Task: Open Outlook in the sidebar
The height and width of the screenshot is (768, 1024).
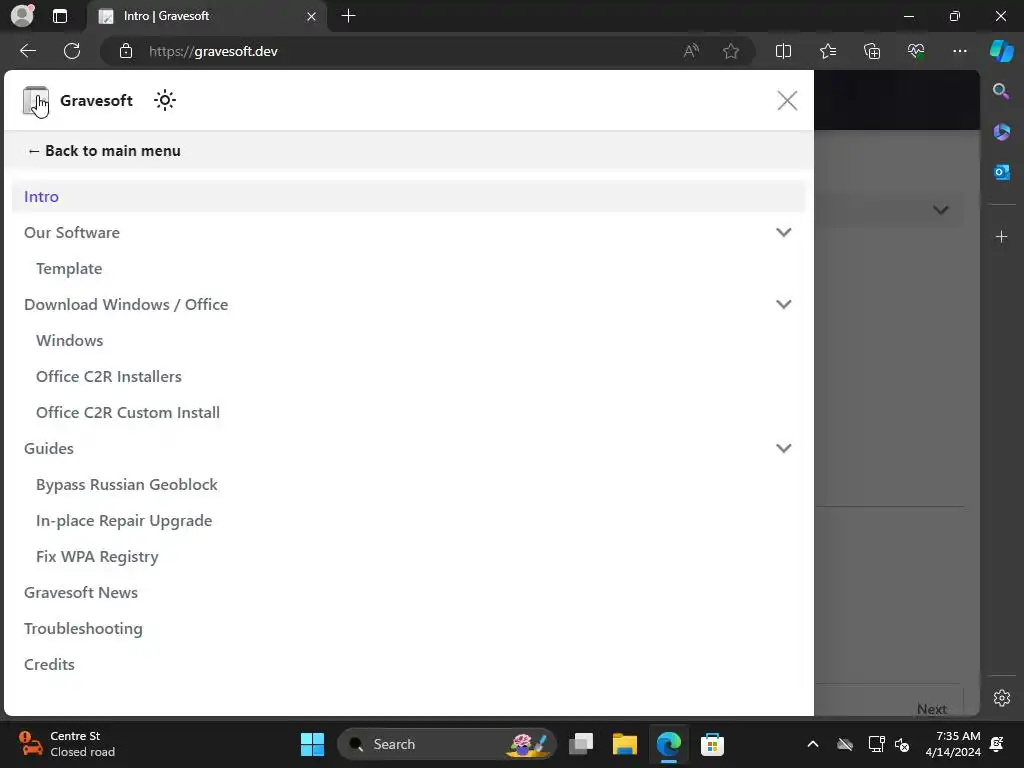Action: tap(1001, 172)
